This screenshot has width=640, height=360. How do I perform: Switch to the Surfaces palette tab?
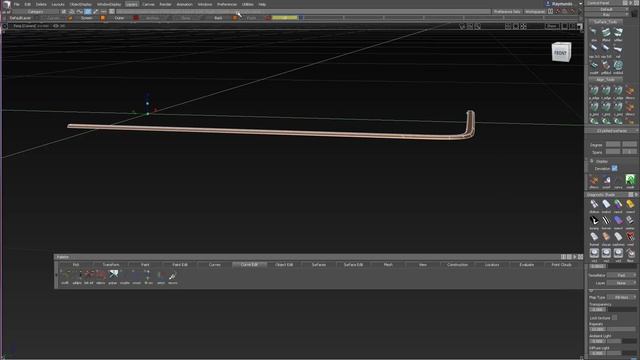click(x=319, y=264)
